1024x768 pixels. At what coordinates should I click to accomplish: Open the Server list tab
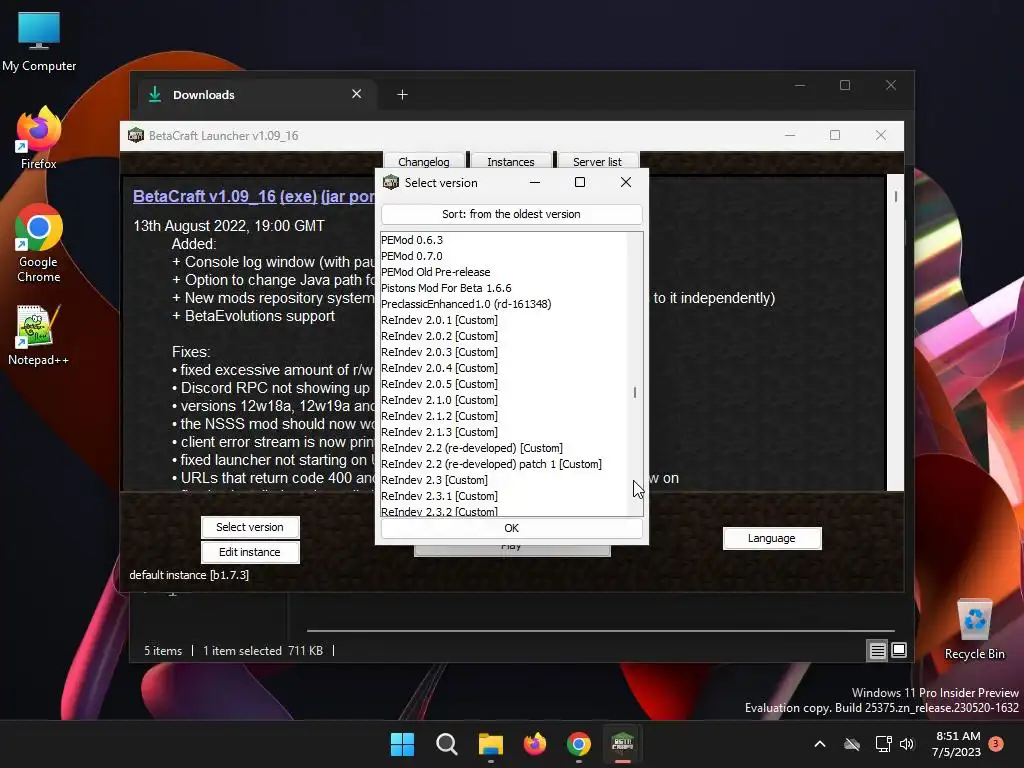tap(598, 161)
